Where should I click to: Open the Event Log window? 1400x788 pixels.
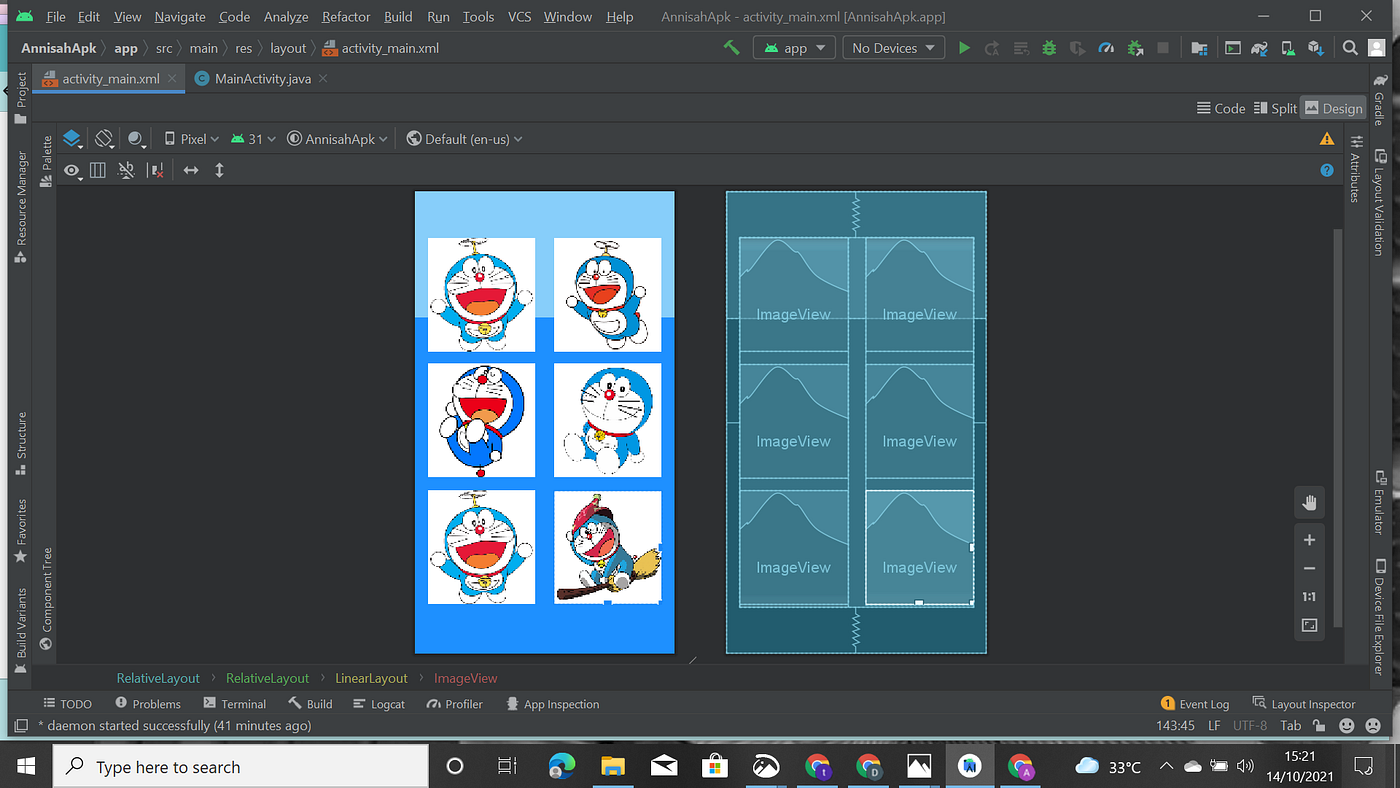coord(1194,704)
